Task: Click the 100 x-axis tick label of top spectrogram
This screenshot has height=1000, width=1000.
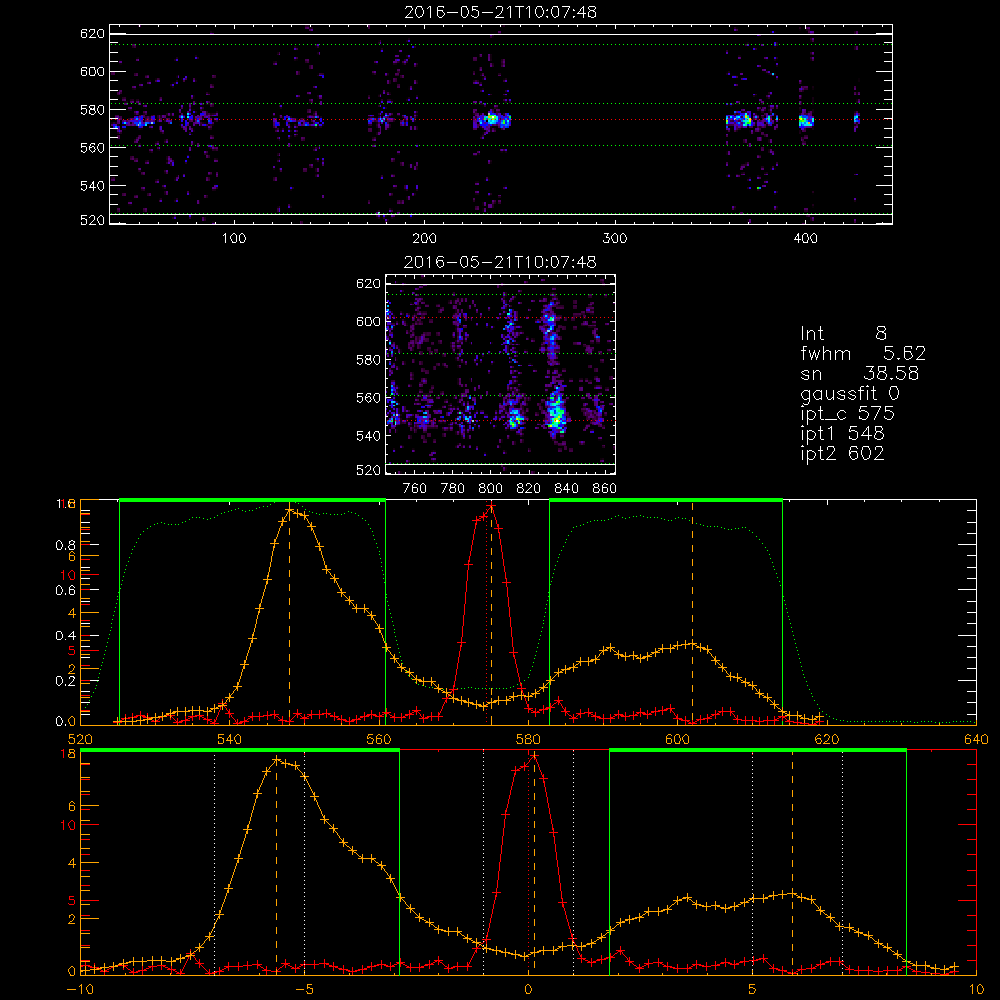Action: [234, 239]
